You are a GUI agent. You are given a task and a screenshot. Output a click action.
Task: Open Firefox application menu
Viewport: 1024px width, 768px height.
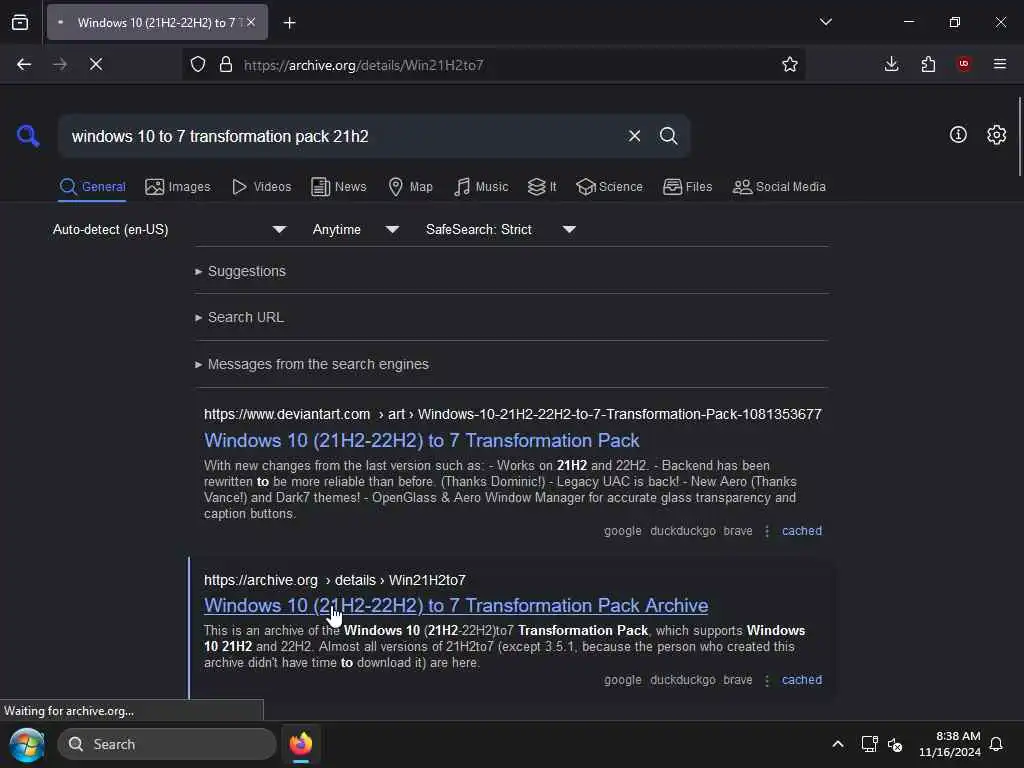[x=1000, y=64]
